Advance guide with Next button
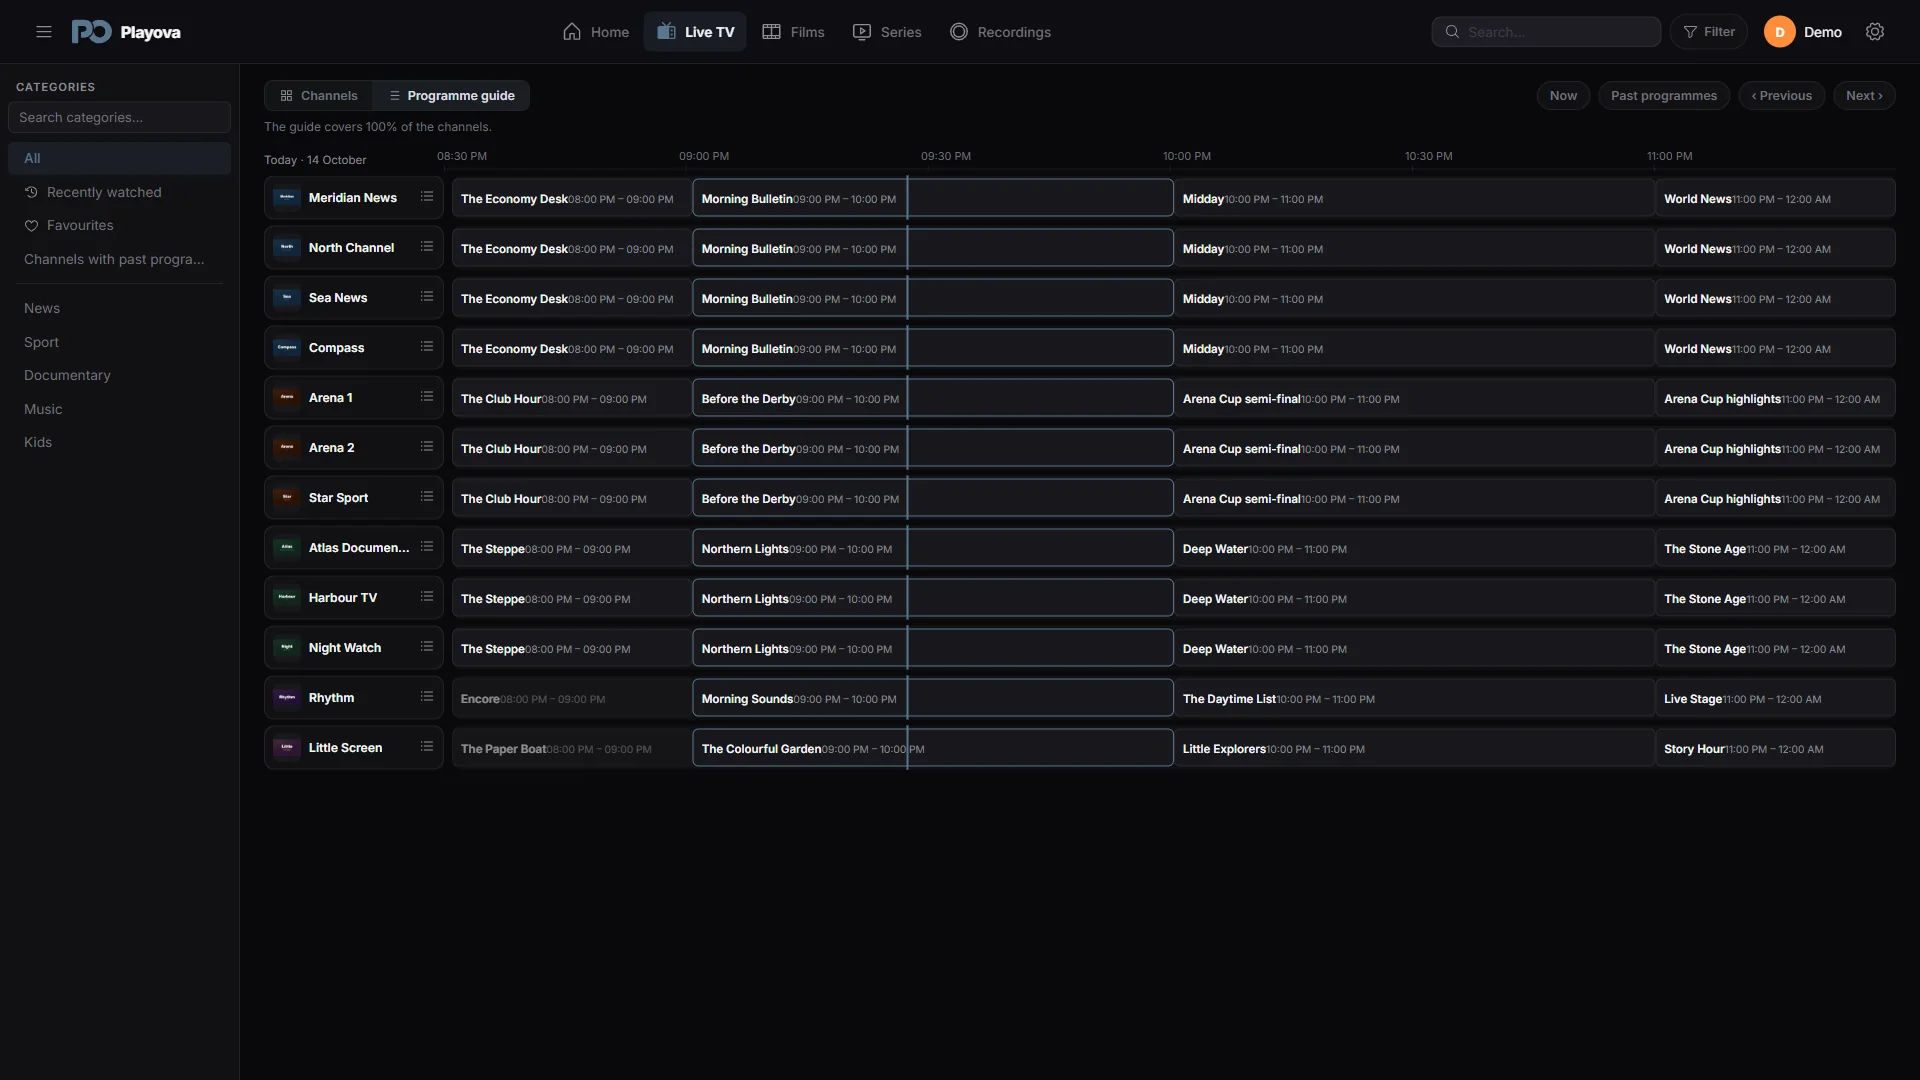The height and width of the screenshot is (1080, 1920). coord(1864,96)
